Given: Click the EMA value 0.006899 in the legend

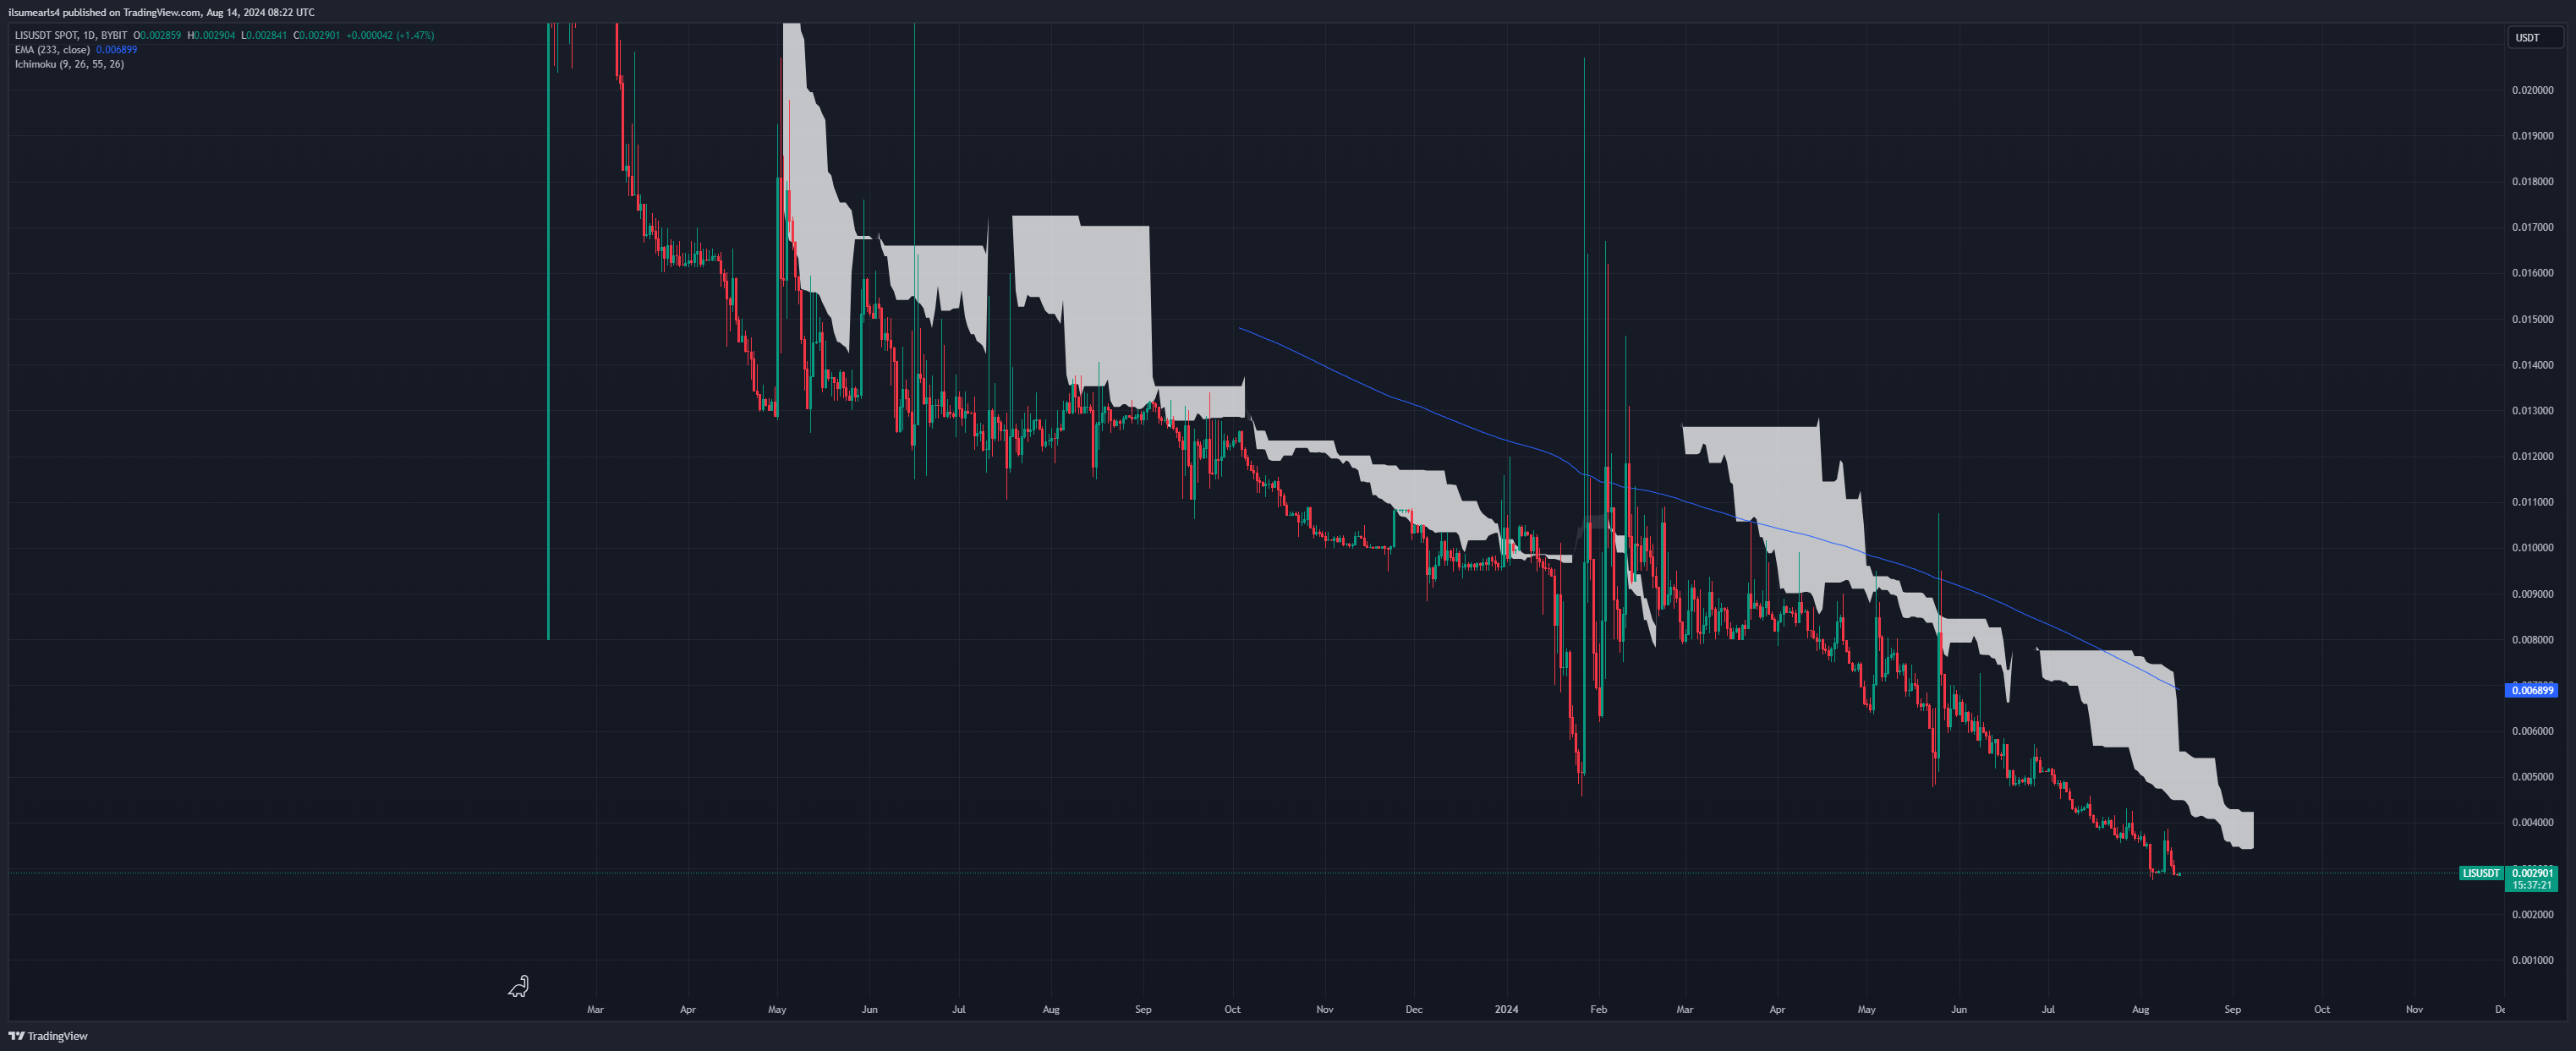Looking at the screenshot, I should pyautogui.click(x=117, y=49).
